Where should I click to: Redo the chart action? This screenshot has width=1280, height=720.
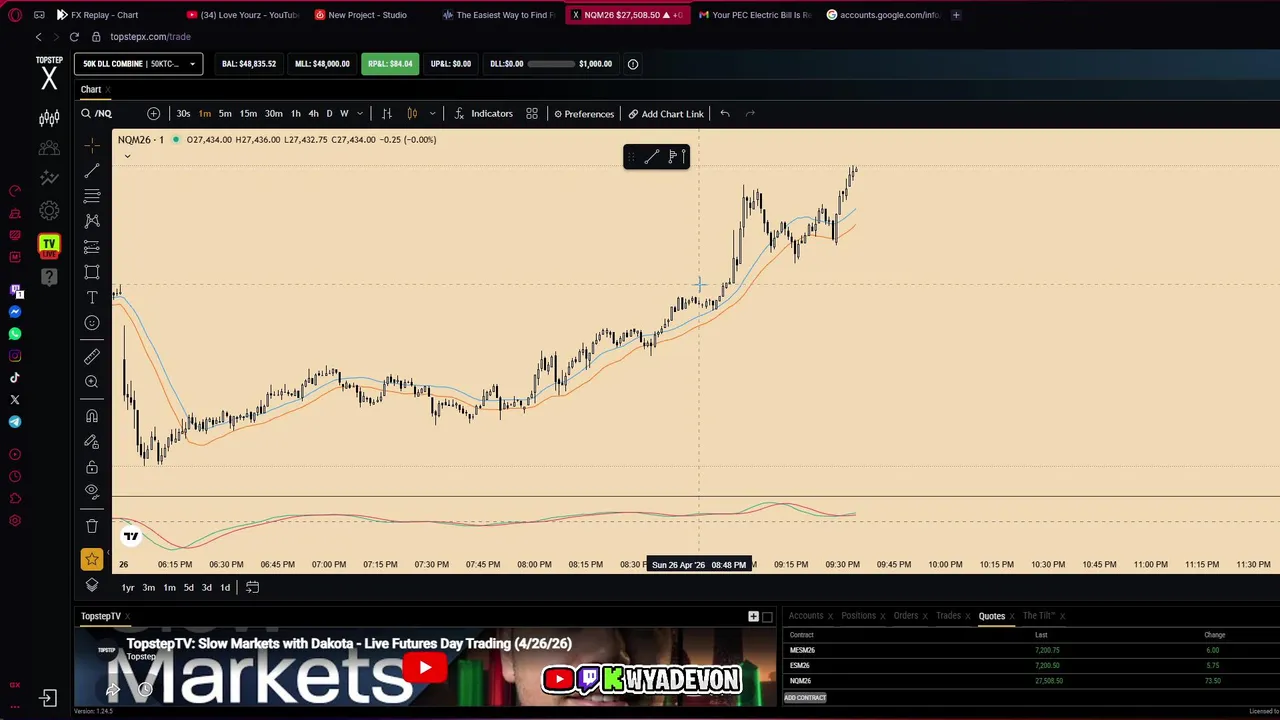(751, 114)
